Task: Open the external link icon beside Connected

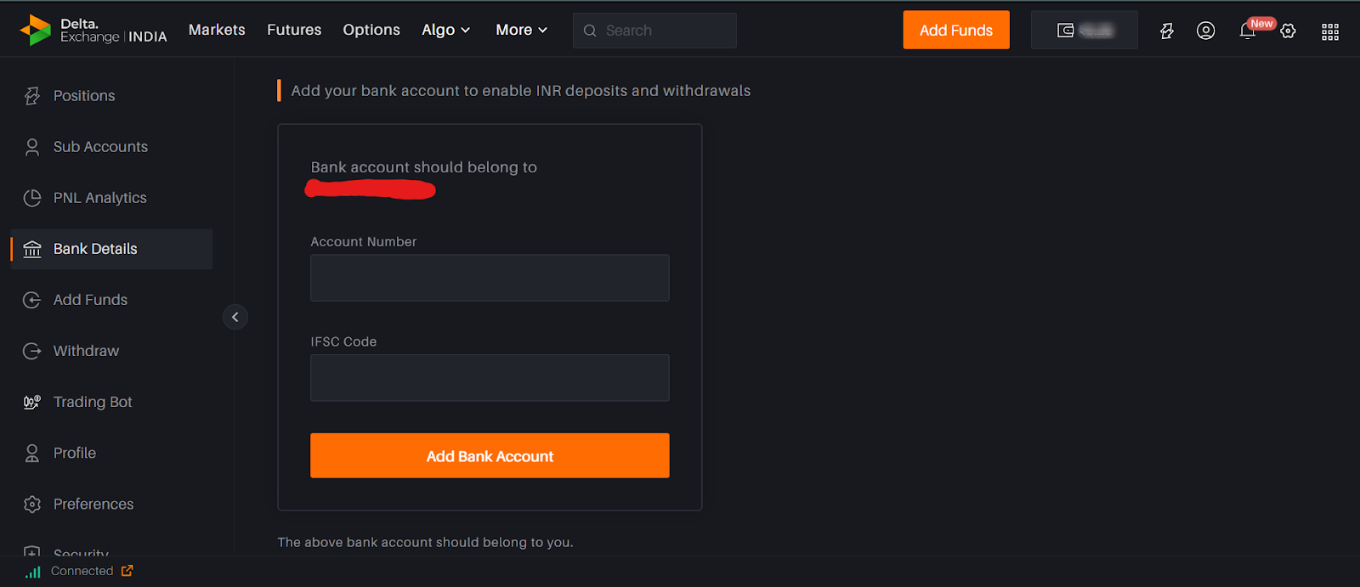Action: point(127,571)
